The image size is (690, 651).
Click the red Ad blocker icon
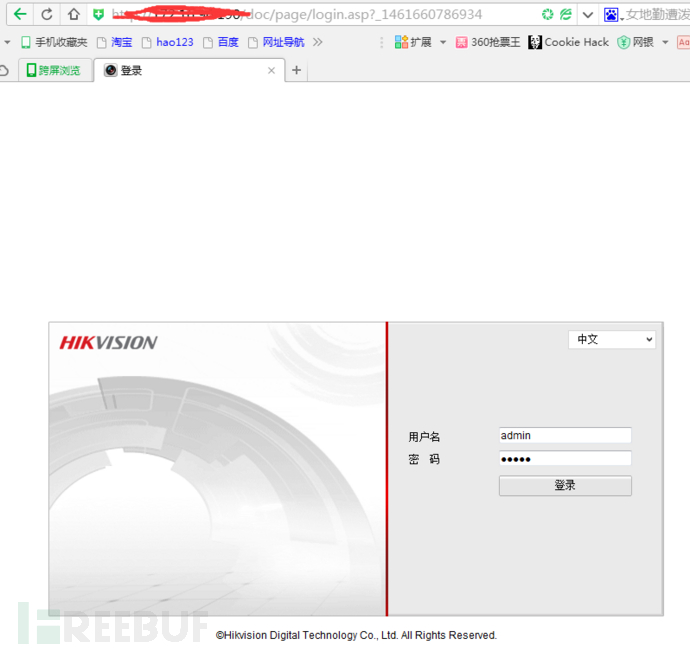pos(683,42)
